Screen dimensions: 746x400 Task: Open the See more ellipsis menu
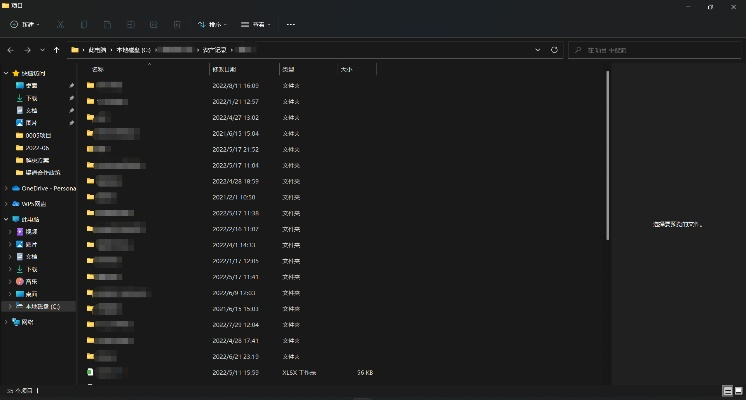(291, 24)
